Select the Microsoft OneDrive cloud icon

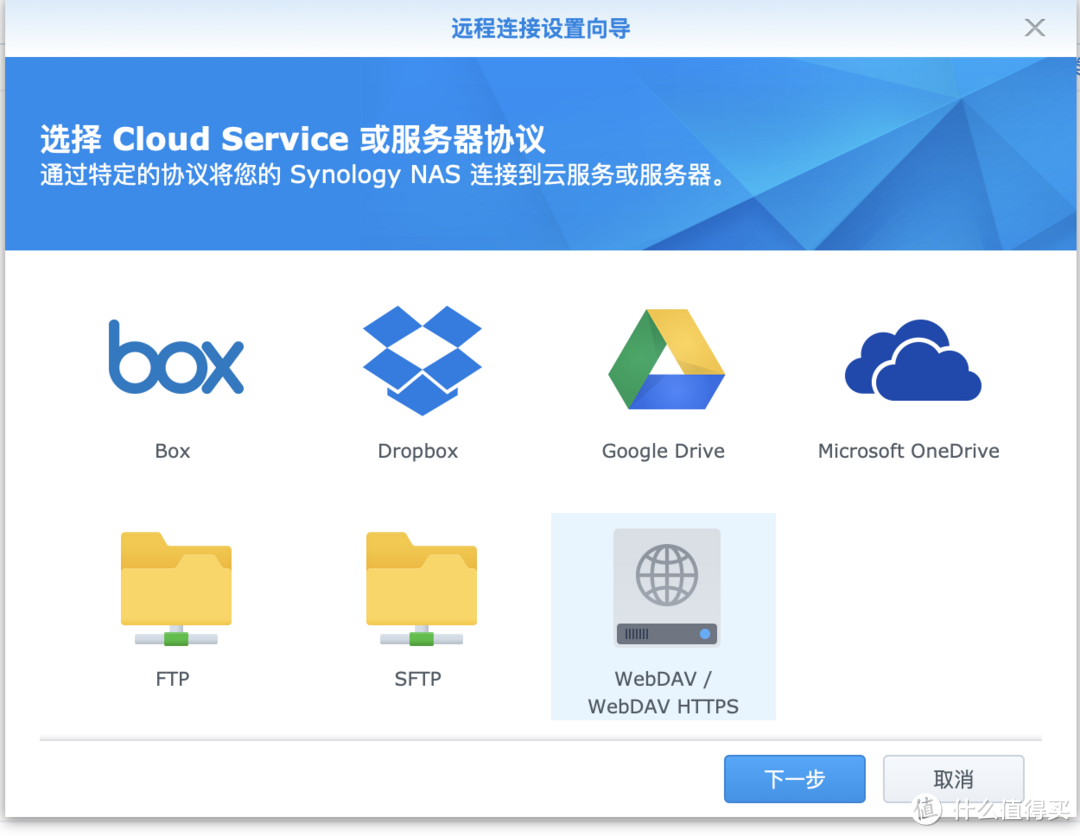pos(913,360)
